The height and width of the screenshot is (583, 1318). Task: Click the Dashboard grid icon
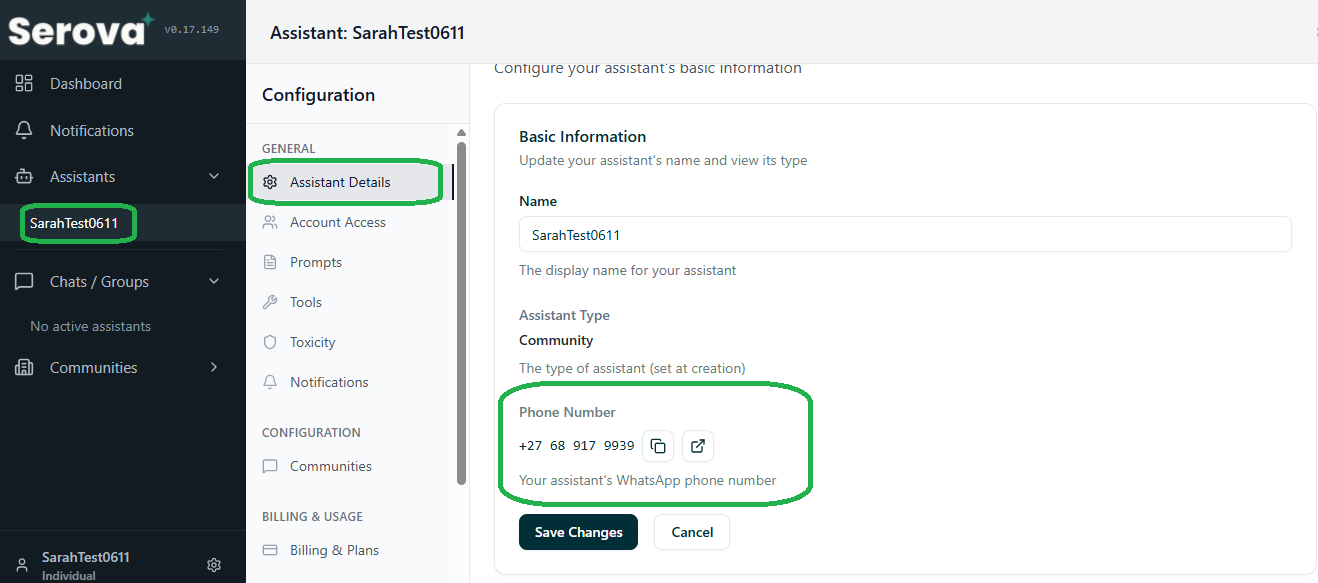click(24, 84)
